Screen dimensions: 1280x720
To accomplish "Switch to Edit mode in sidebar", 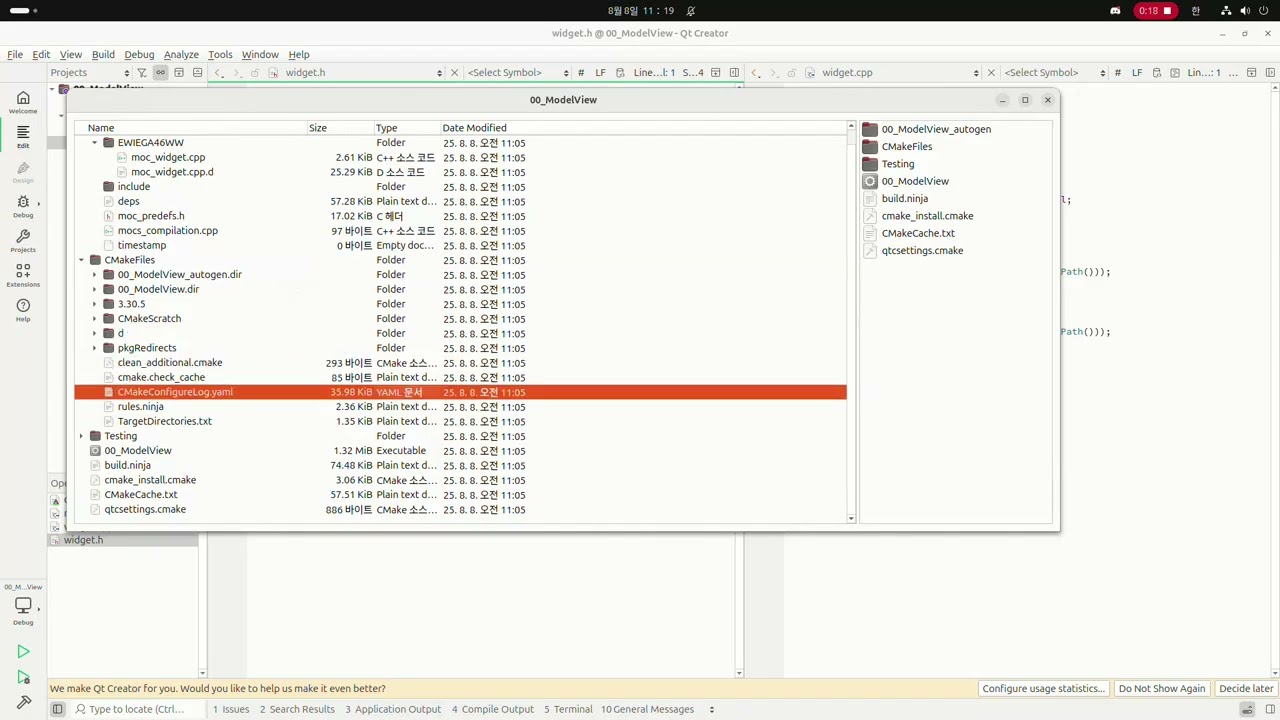I will tap(23, 136).
